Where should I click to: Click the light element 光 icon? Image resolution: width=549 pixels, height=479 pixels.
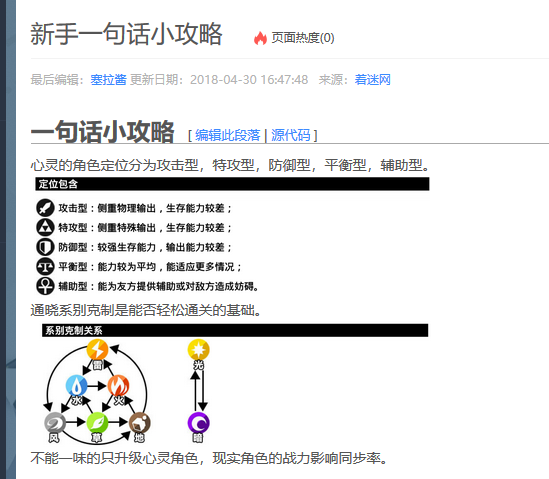[x=199, y=349]
